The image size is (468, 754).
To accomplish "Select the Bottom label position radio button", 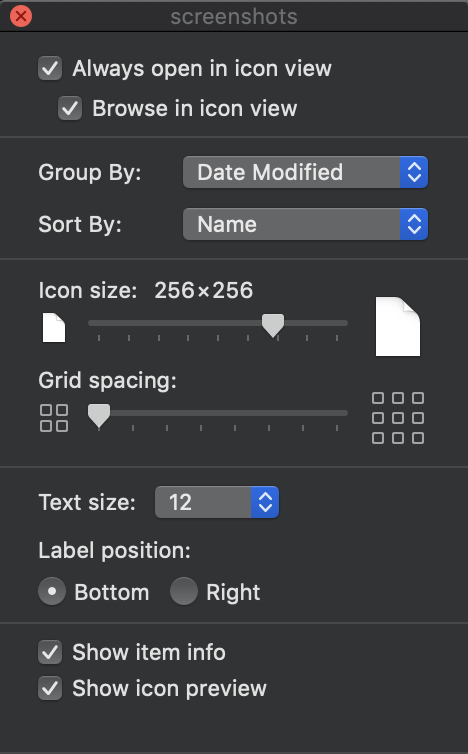I will 52,591.
